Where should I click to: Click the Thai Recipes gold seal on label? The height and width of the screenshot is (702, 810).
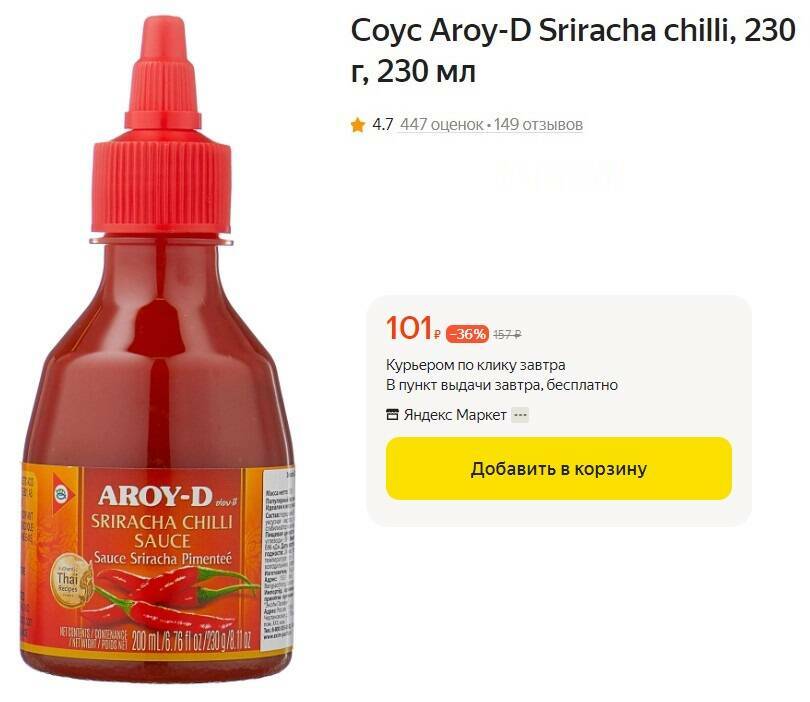pos(68,579)
